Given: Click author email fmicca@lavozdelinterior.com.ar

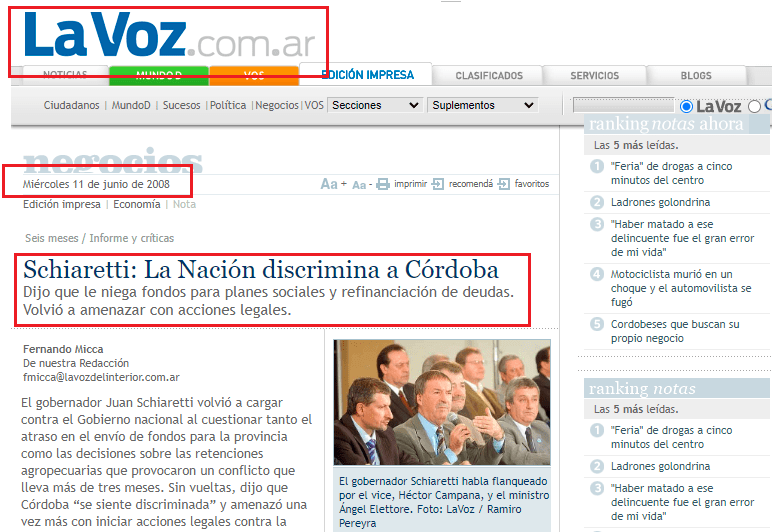Looking at the screenshot, I should click(x=101, y=377).
